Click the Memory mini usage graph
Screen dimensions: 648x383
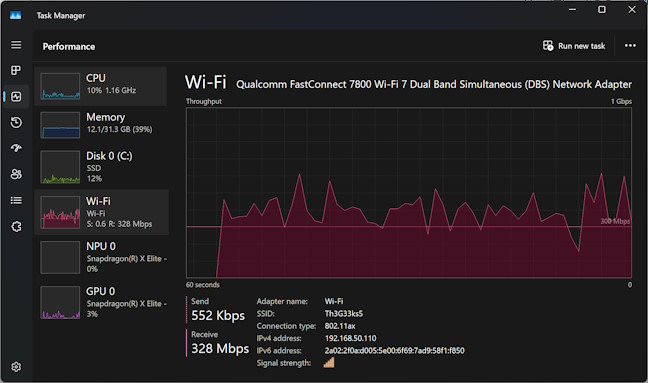pos(60,125)
